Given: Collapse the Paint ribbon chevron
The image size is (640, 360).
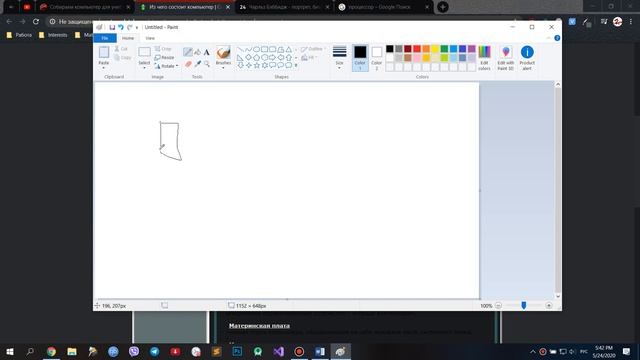Looking at the screenshot, I should pyautogui.click(x=549, y=38).
